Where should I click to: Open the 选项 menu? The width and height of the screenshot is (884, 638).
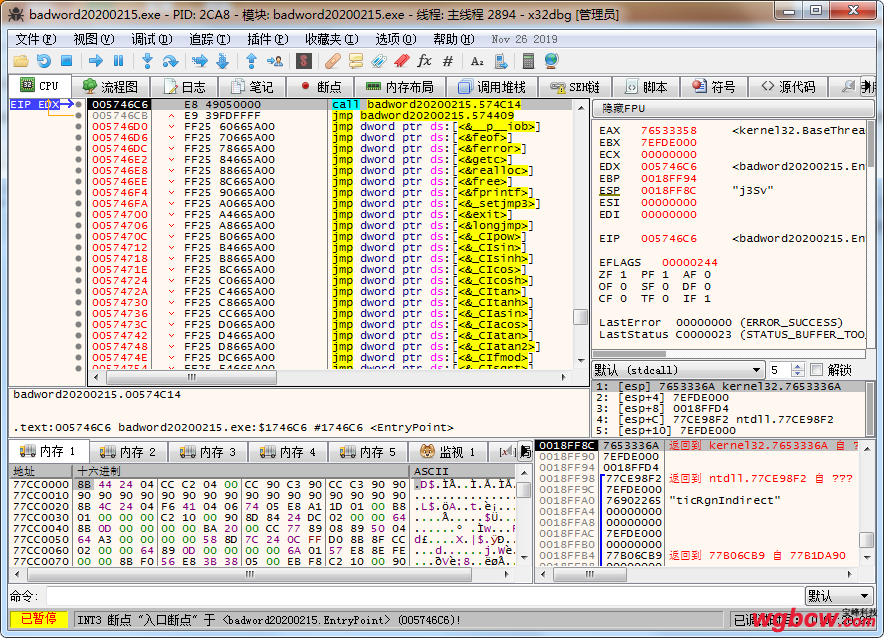coord(396,39)
